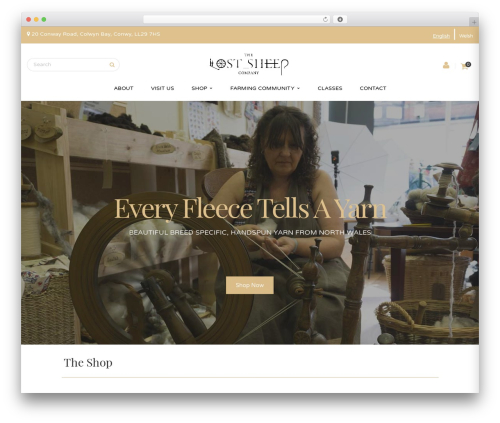Click the browser new tab plus button

coord(474,22)
